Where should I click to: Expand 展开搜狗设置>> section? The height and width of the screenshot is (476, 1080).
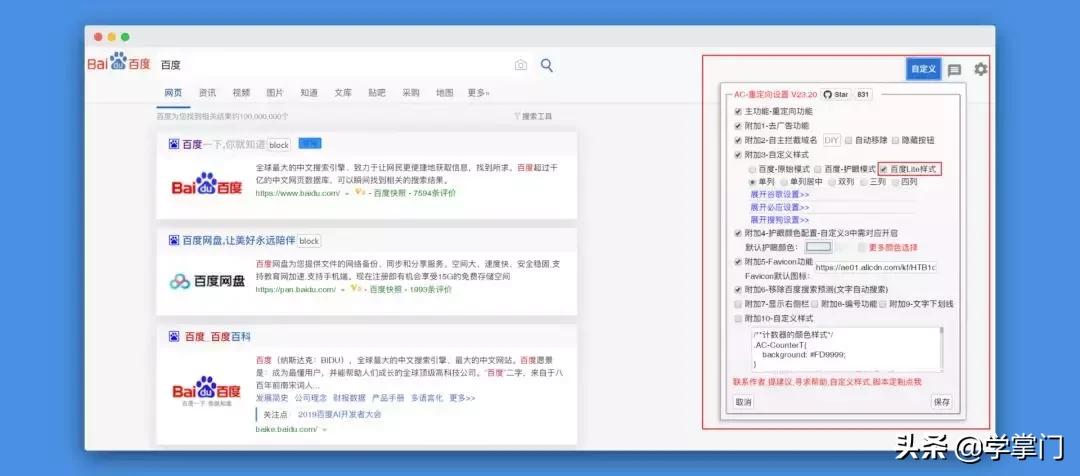point(780,220)
